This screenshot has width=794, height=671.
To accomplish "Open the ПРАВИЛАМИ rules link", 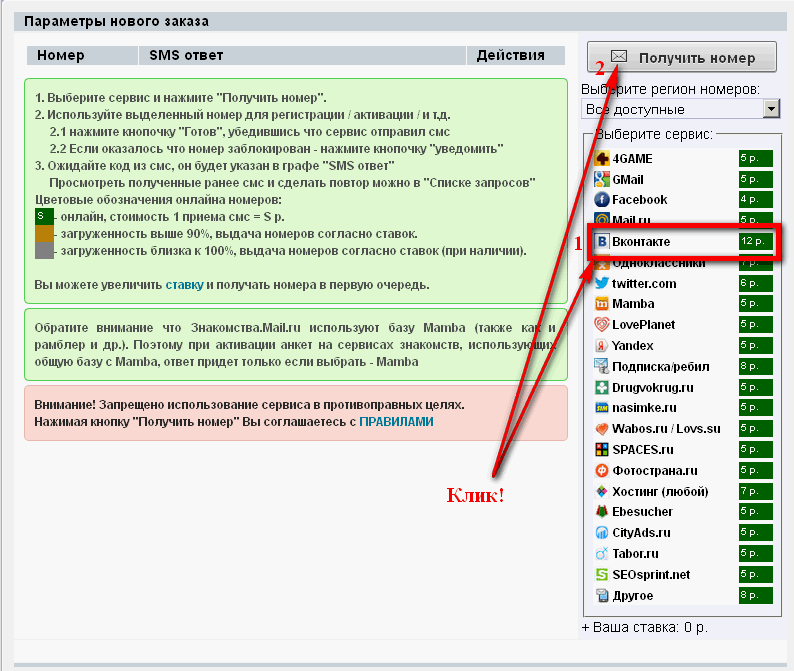I will pyautogui.click(x=396, y=422).
